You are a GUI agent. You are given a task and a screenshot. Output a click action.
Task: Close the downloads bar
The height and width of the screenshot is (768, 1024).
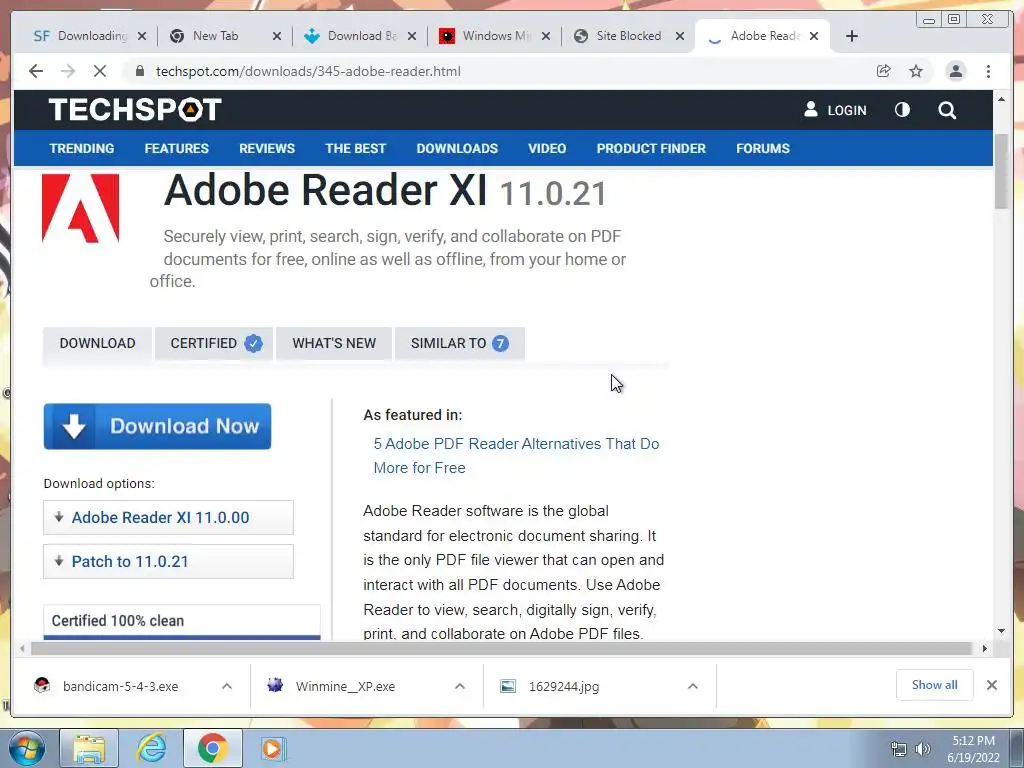point(991,685)
